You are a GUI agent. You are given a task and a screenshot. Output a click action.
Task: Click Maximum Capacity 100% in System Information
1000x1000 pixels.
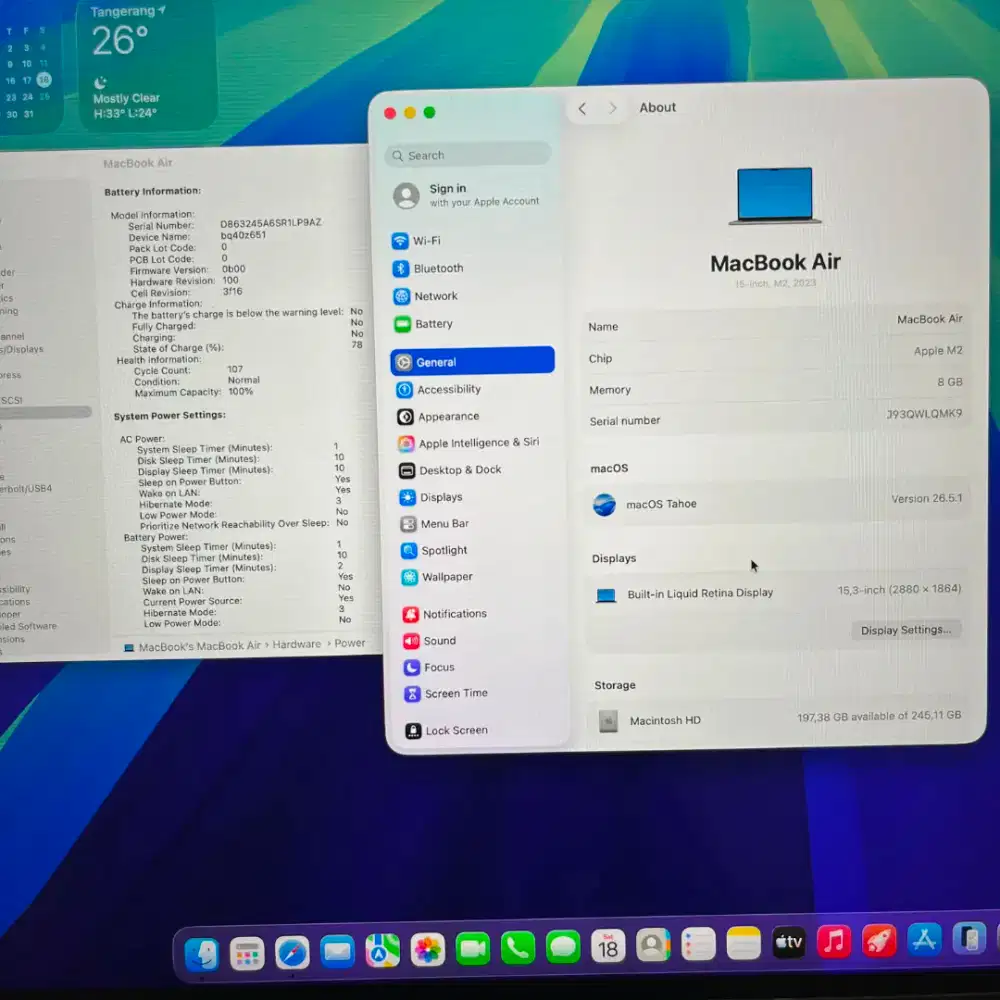pos(193,392)
